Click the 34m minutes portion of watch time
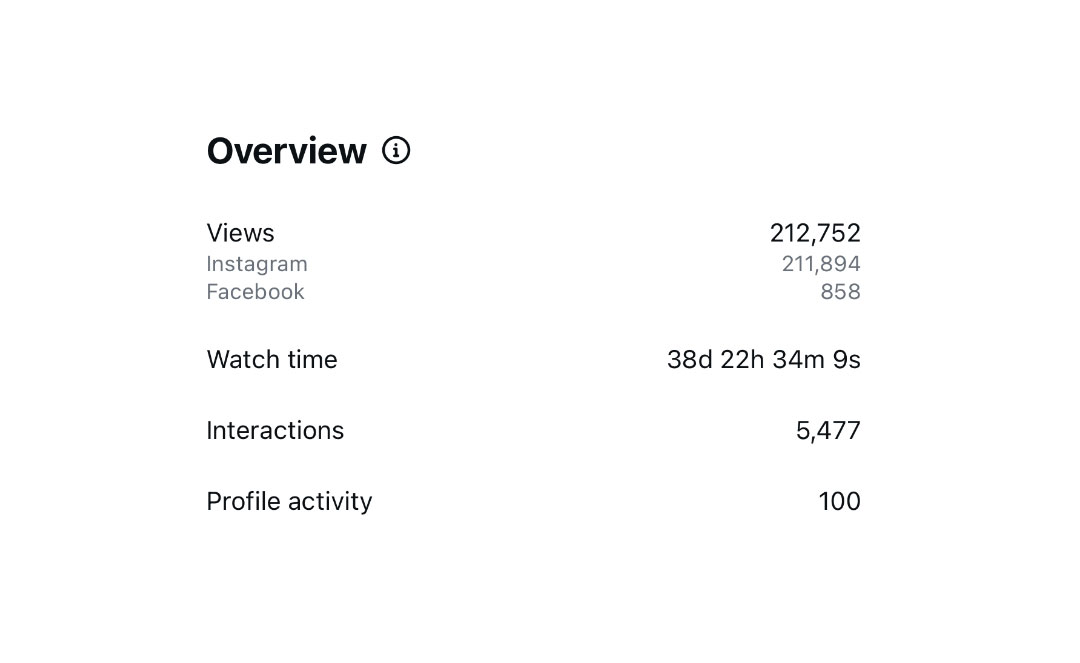The height and width of the screenshot is (663, 1080). pyautogui.click(x=798, y=360)
